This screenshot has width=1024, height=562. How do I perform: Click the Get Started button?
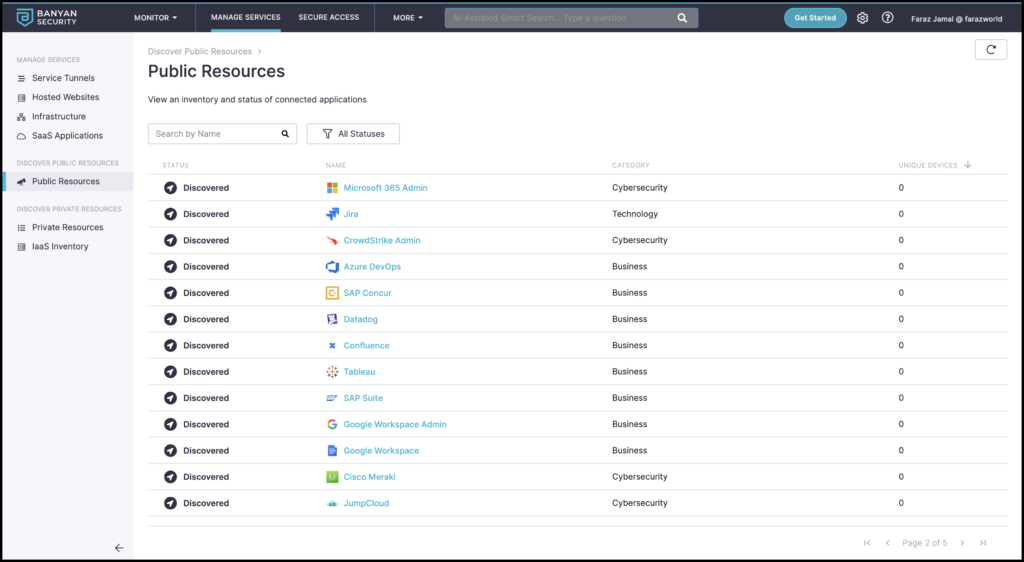(815, 18)
